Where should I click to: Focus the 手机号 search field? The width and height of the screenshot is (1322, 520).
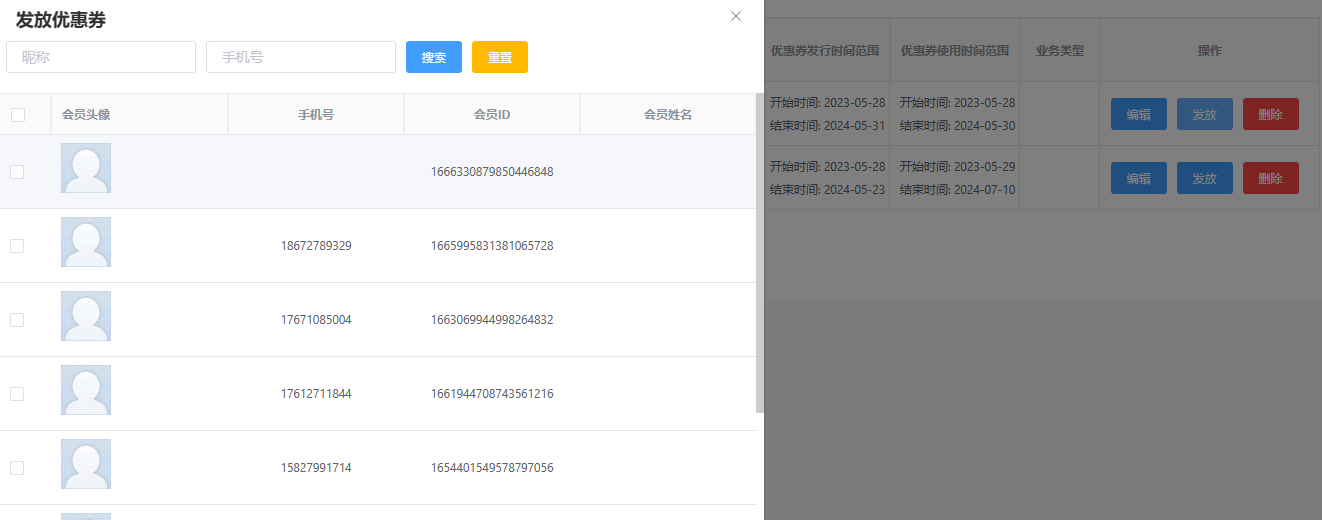(301, 57)
